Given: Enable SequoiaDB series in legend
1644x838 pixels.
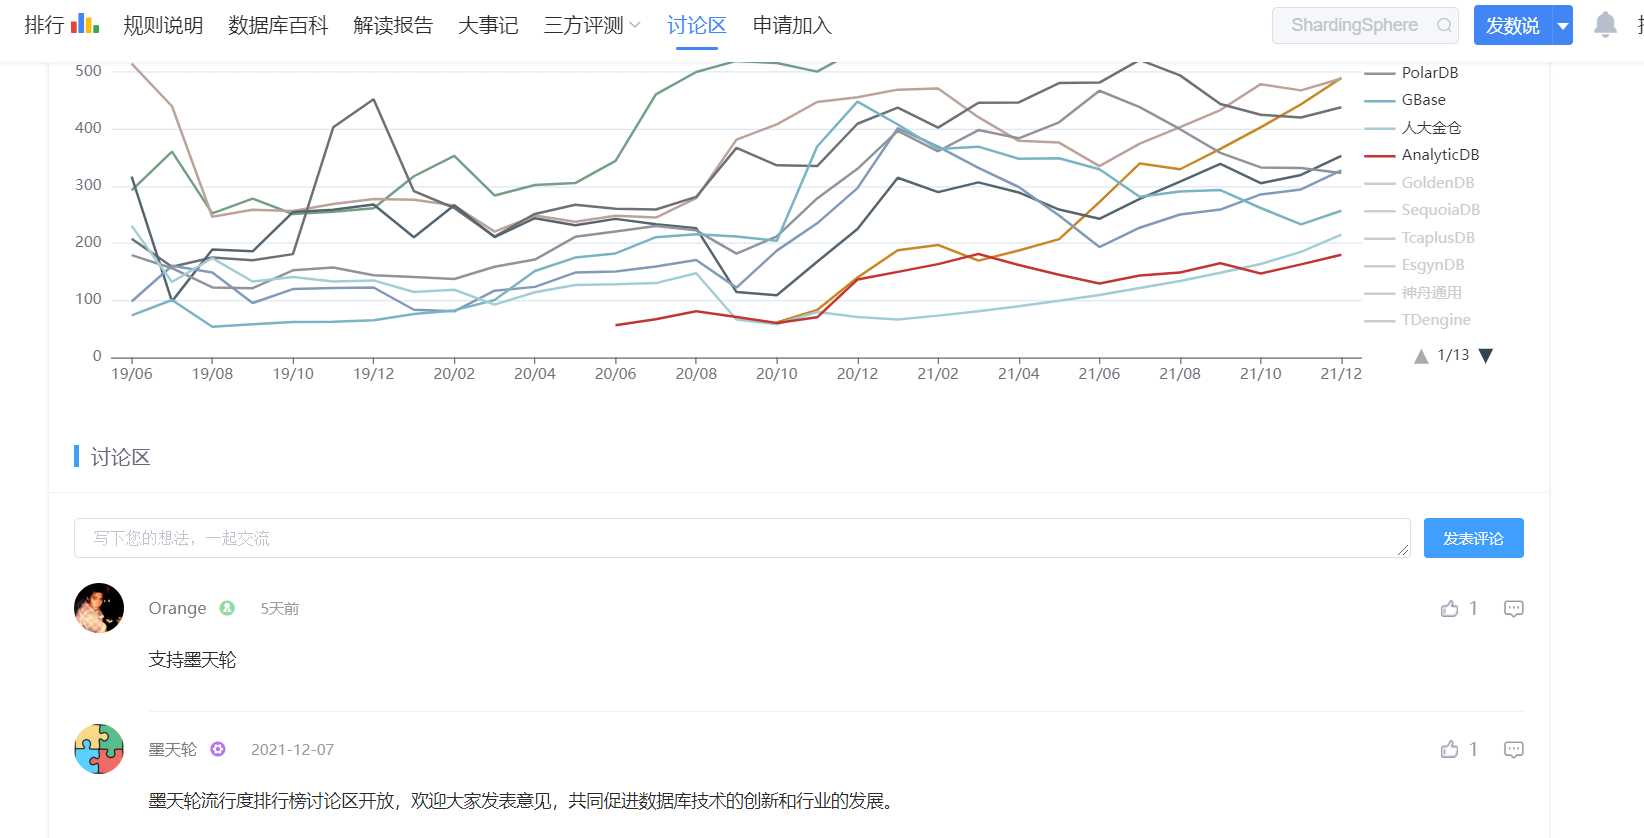Looking at the screenshot, I should (x=1422, y=210).
